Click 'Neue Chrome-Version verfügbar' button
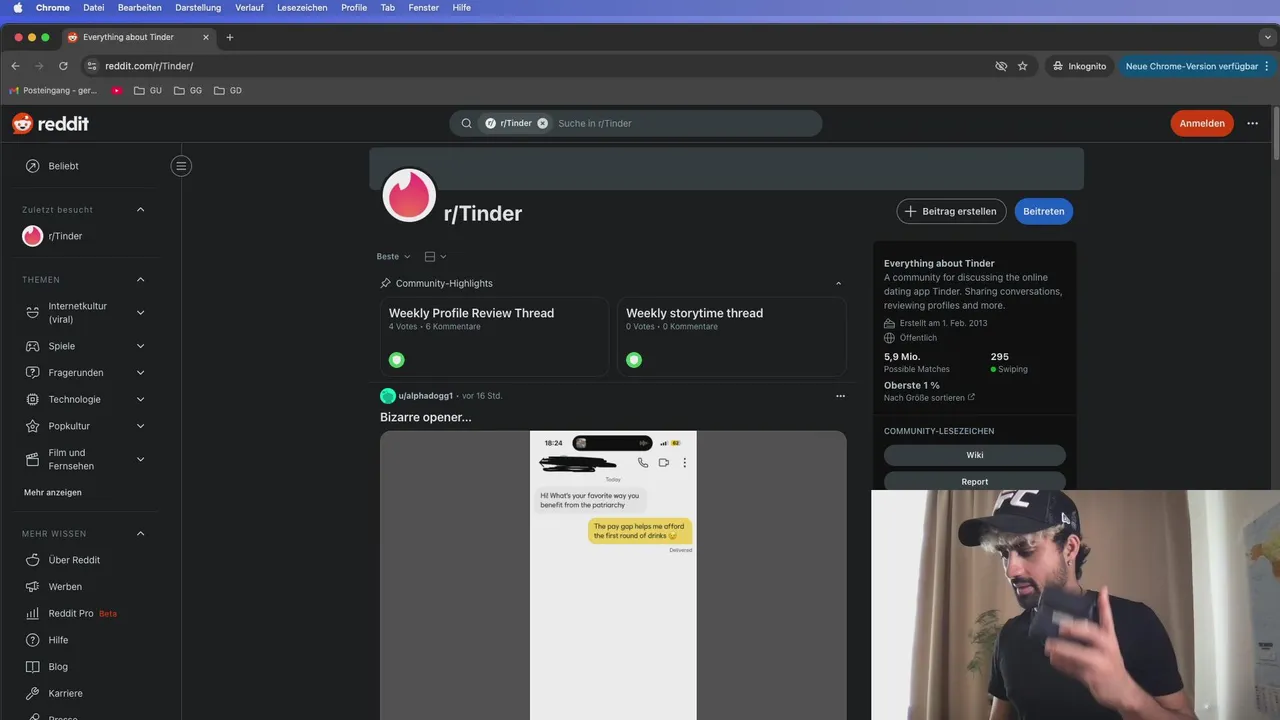 (1197, 66)
